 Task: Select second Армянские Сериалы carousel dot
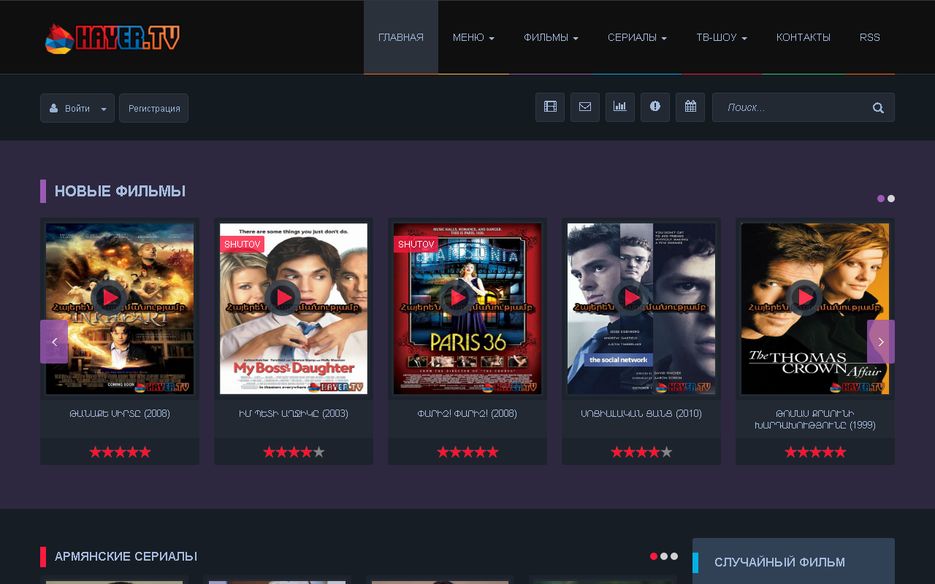(x=664, y=556)
